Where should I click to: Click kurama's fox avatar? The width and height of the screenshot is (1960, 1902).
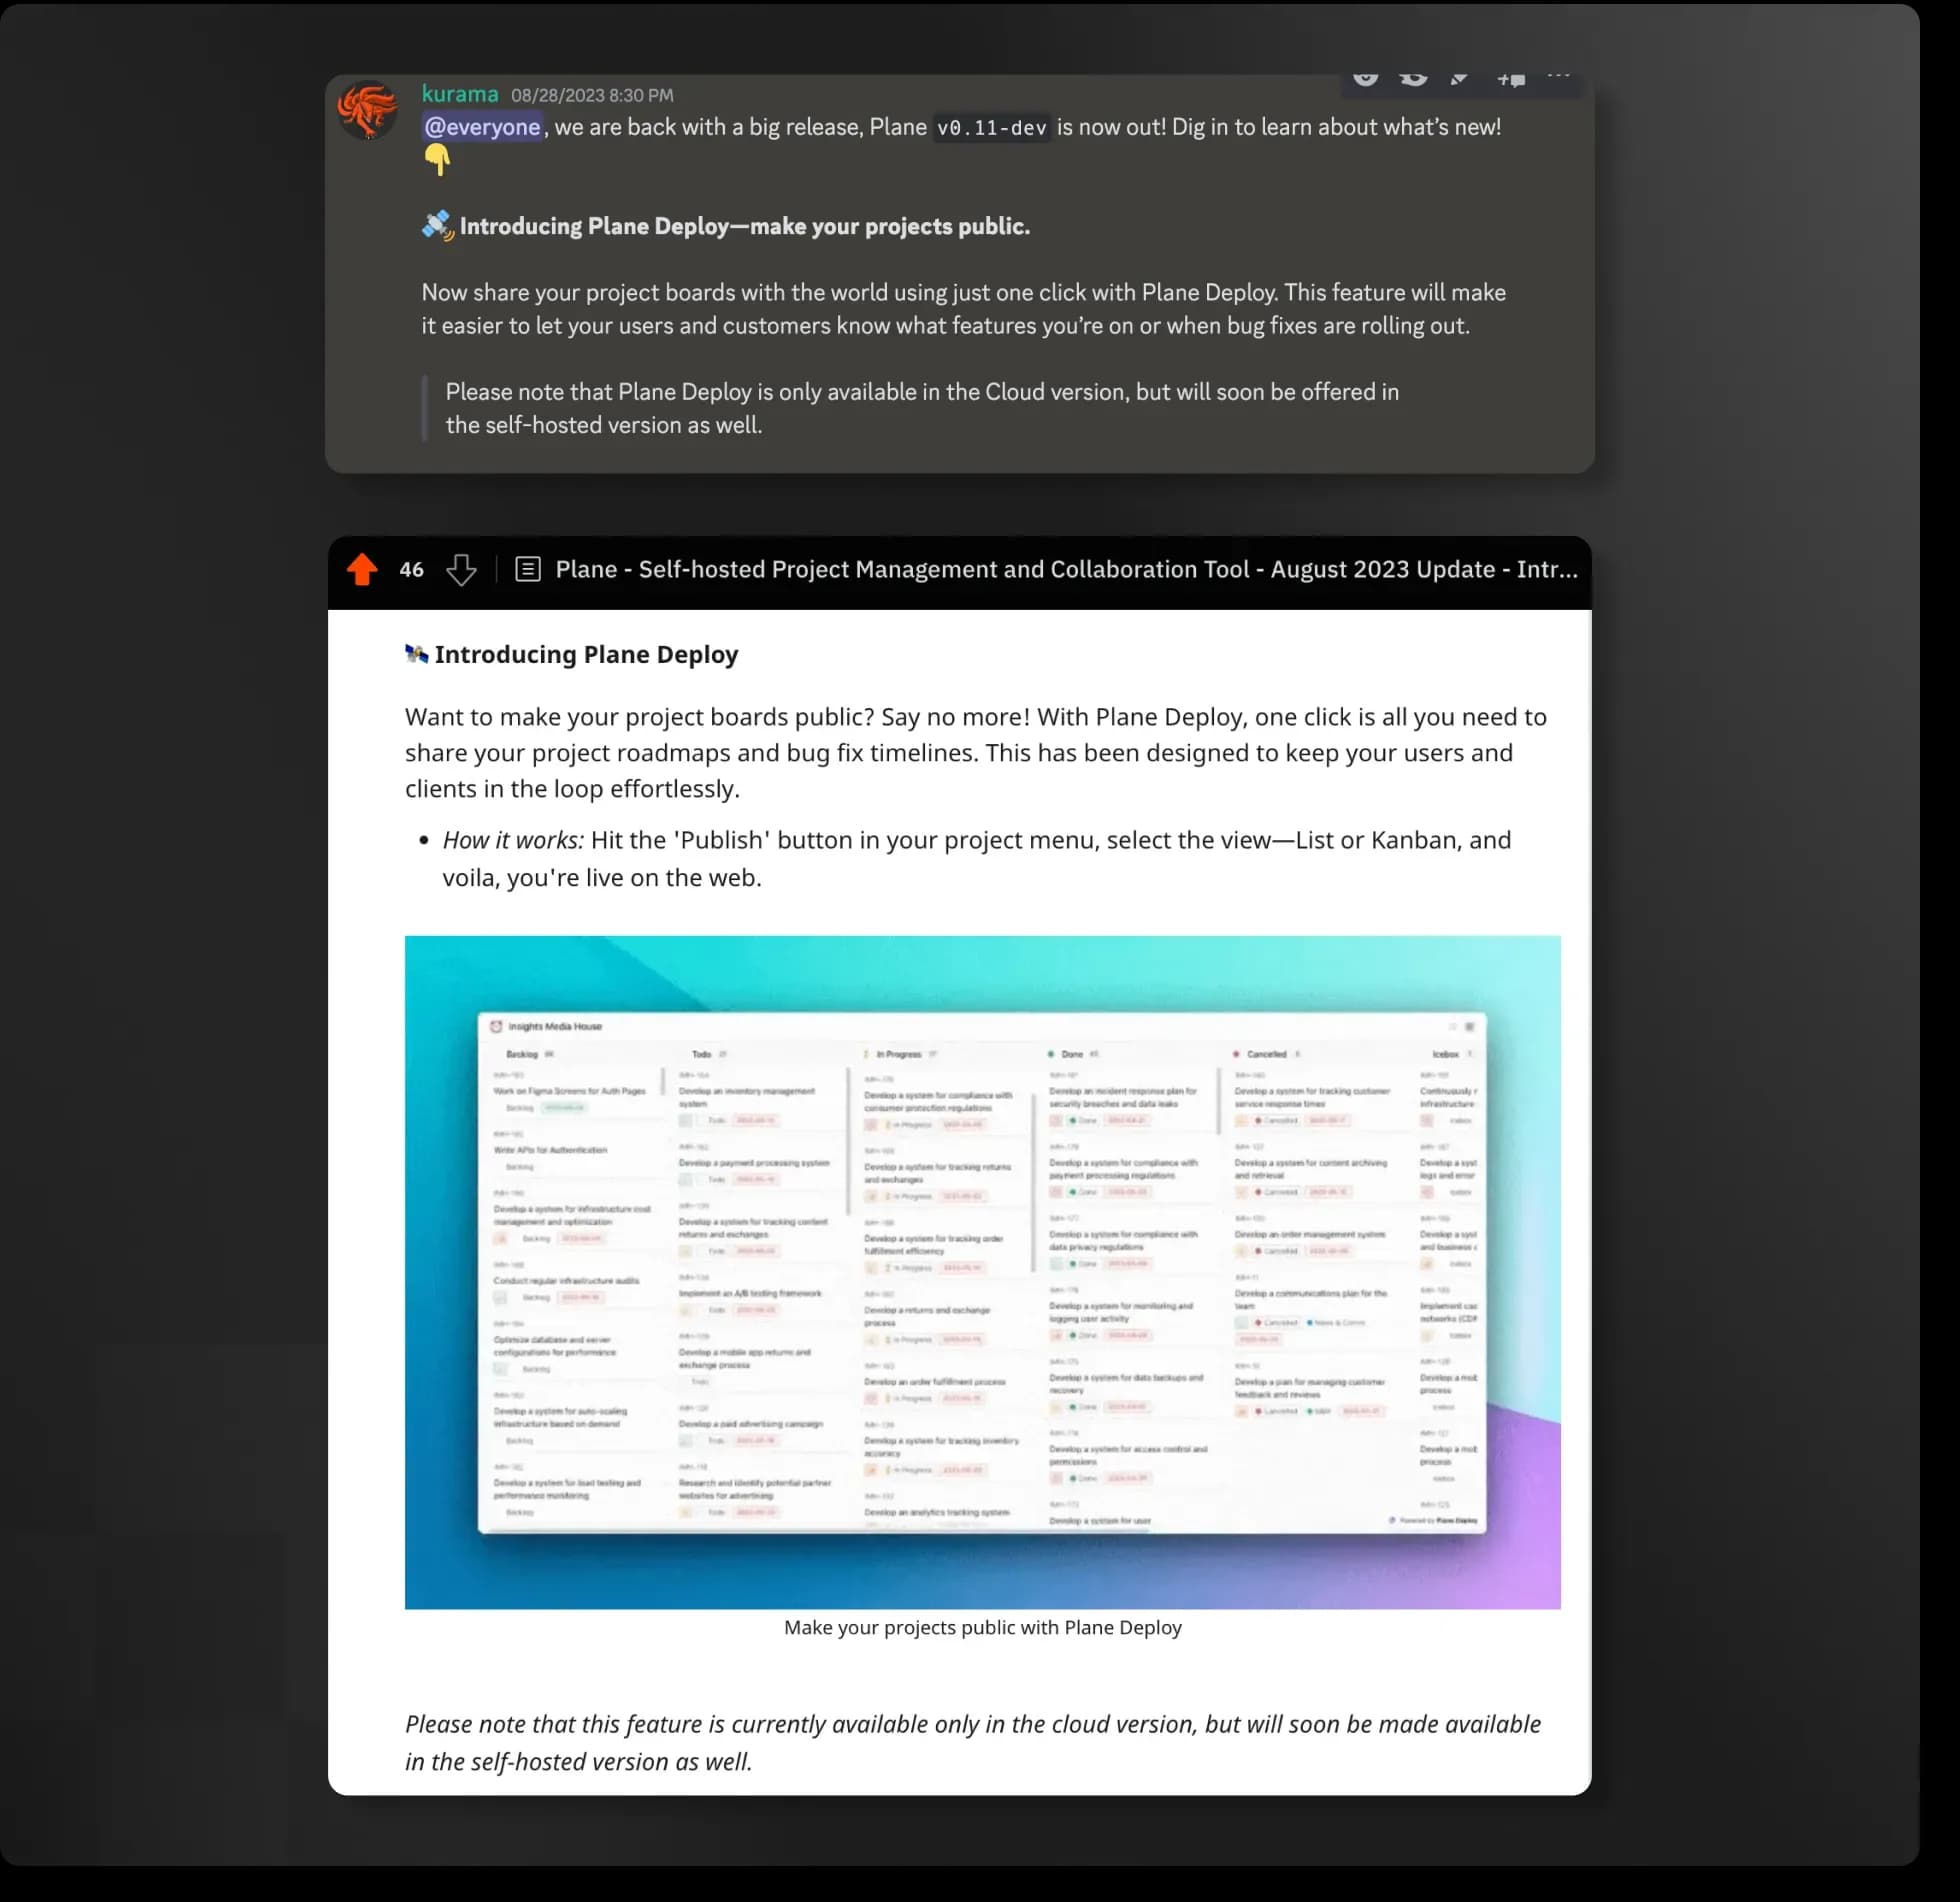[x=367, y=110]
